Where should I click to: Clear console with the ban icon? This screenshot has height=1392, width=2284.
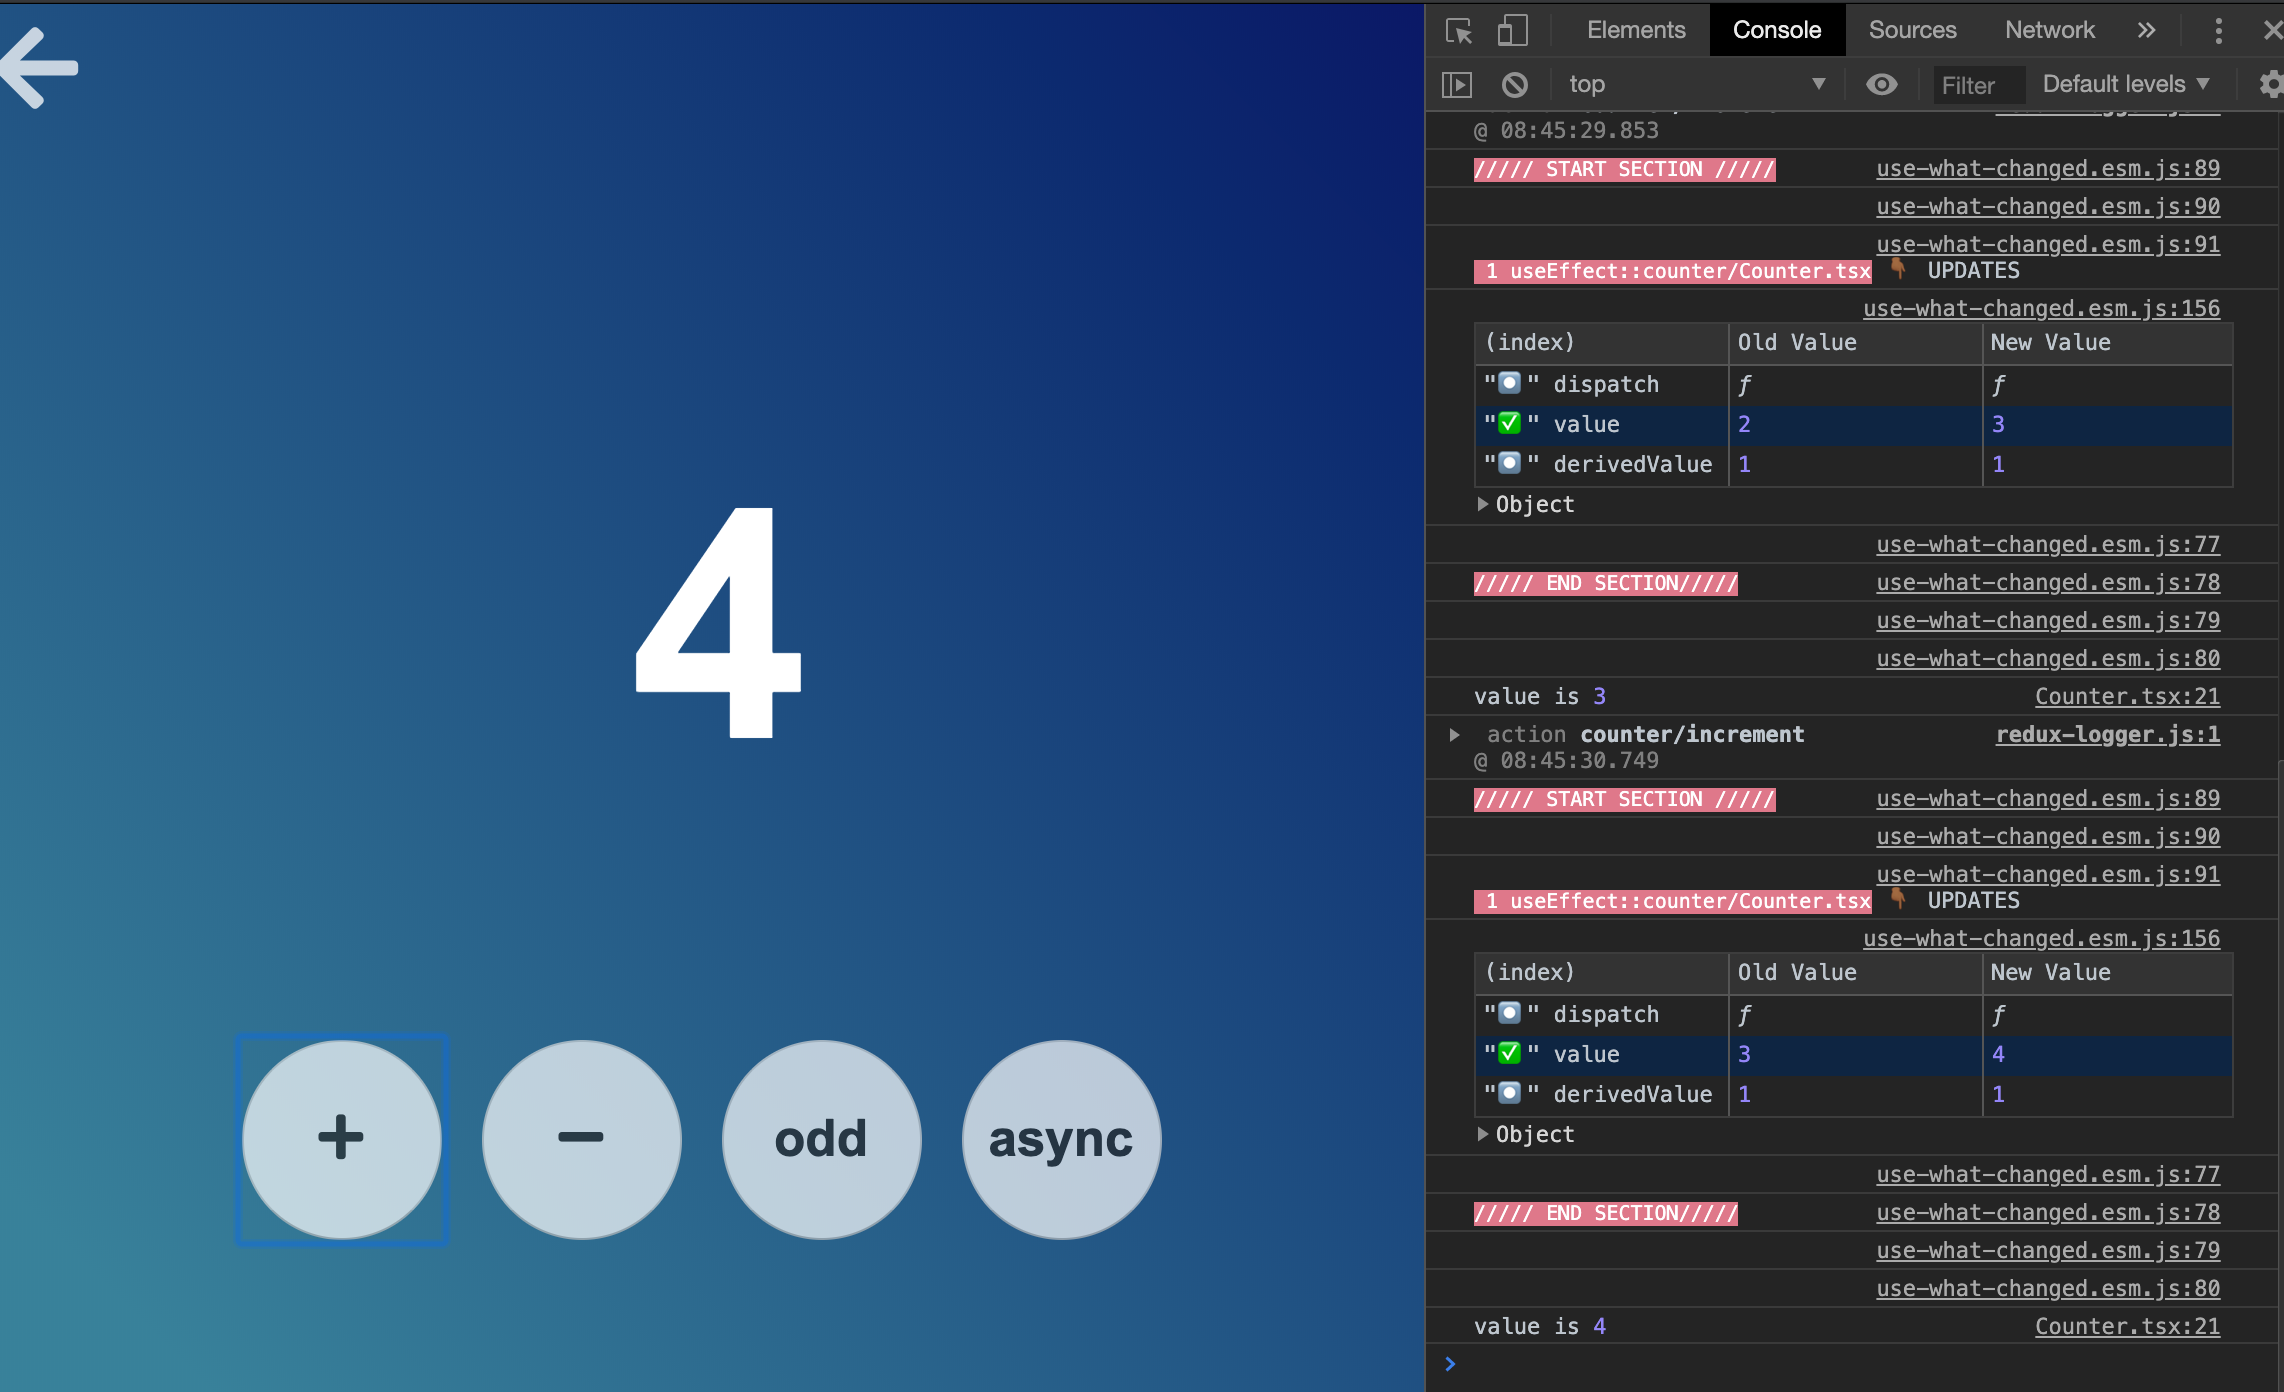click(x=1514, y=85)
